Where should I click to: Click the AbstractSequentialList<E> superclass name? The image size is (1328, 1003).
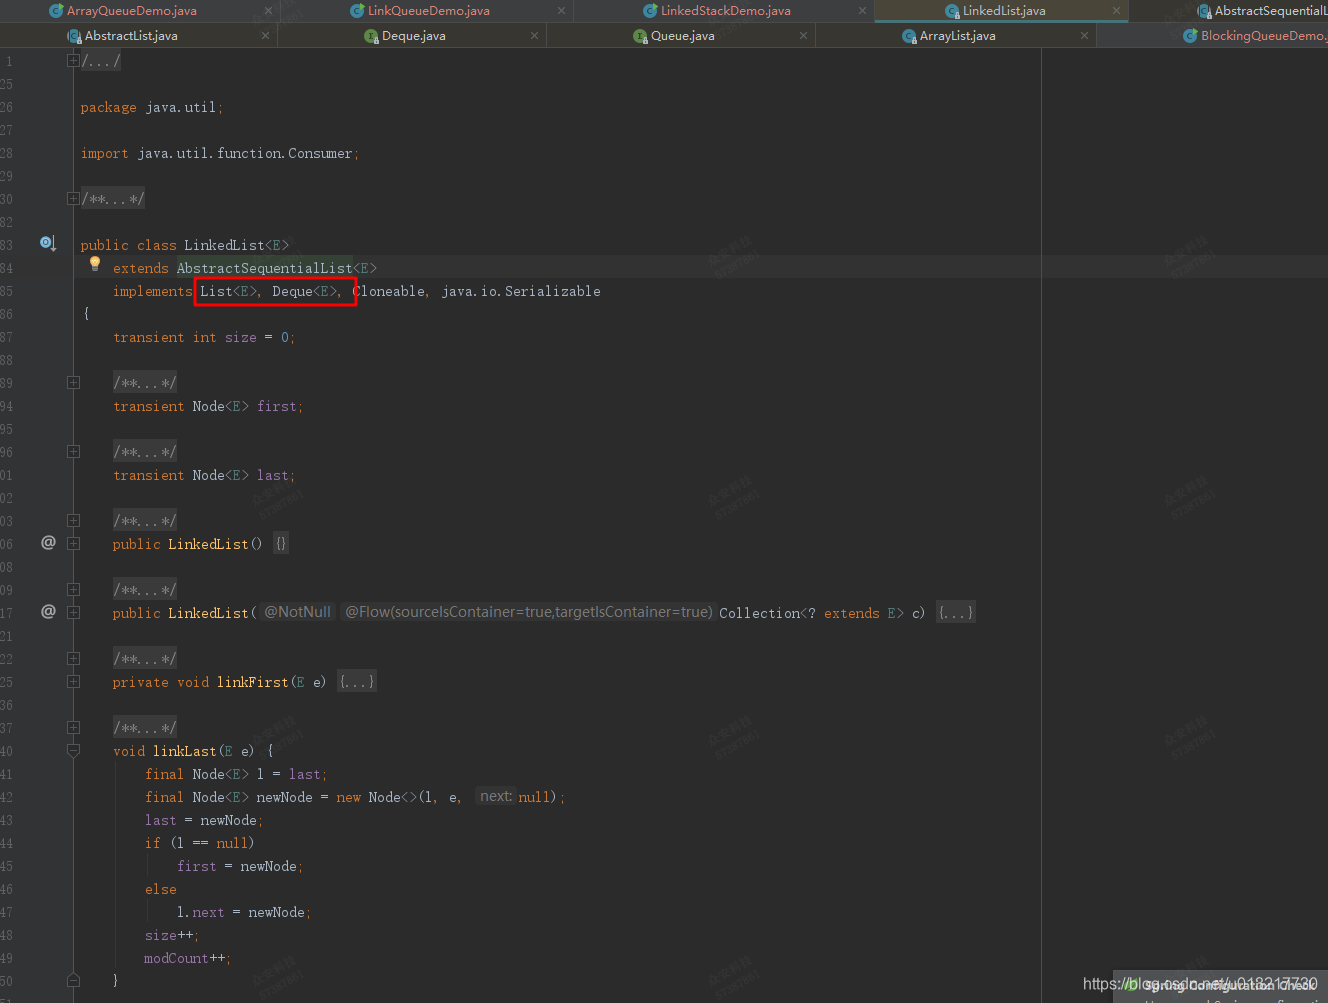[277, 268]
